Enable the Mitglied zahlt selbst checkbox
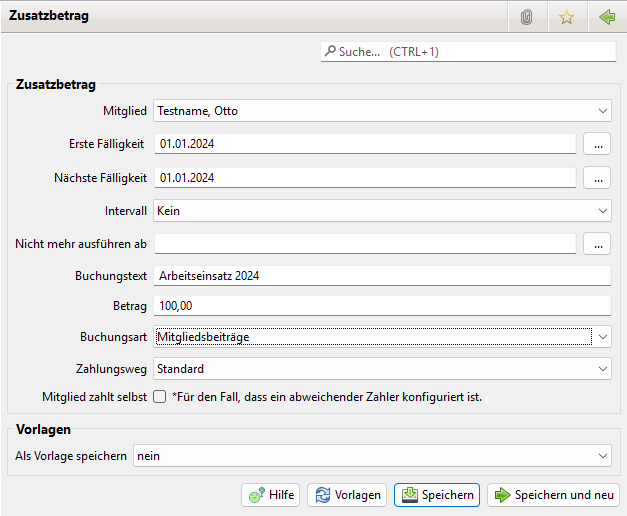The height and width of the screenshot is (516, 627). [159, 397]
